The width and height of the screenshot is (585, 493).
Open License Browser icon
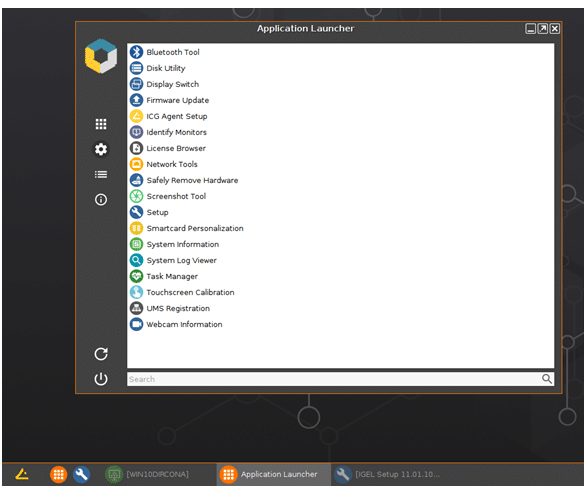pyautogui.click(x=136, y=148)
